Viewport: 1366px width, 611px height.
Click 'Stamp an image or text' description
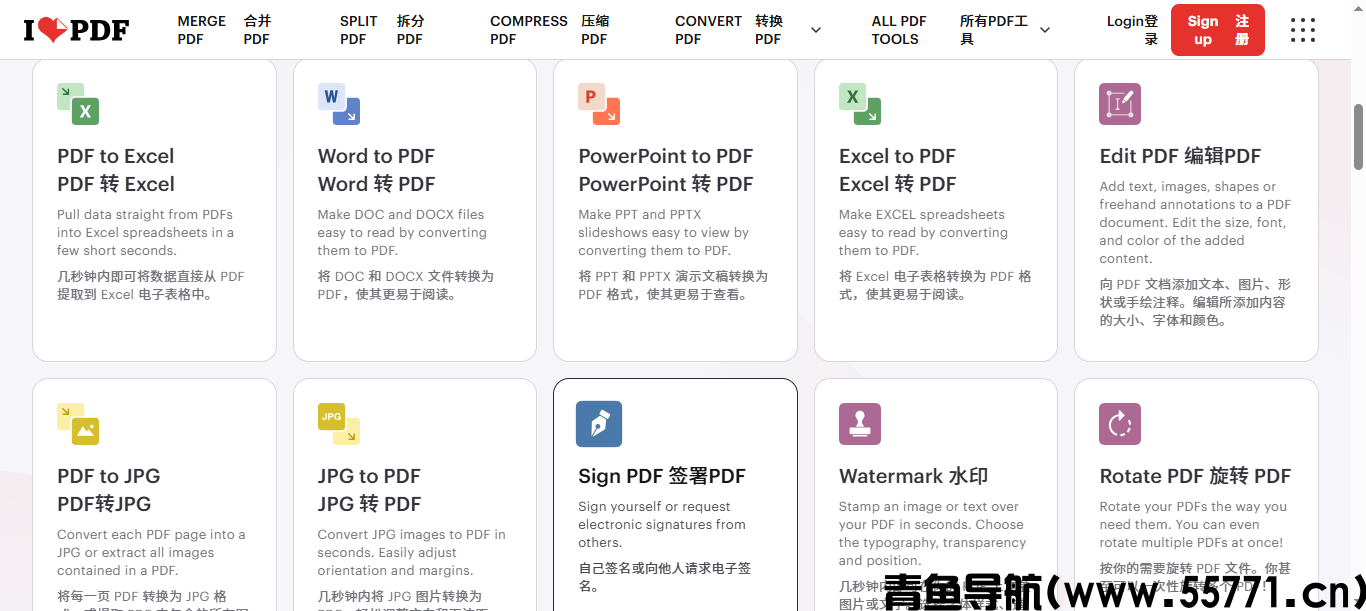933,533
